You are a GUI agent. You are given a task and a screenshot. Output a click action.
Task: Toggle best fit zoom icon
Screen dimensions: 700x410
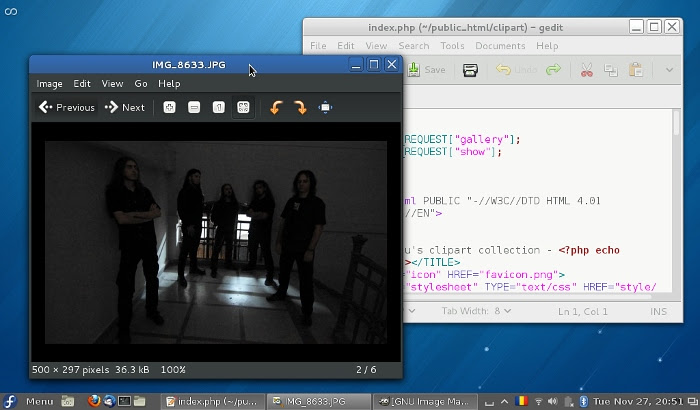tap(243, 107)
